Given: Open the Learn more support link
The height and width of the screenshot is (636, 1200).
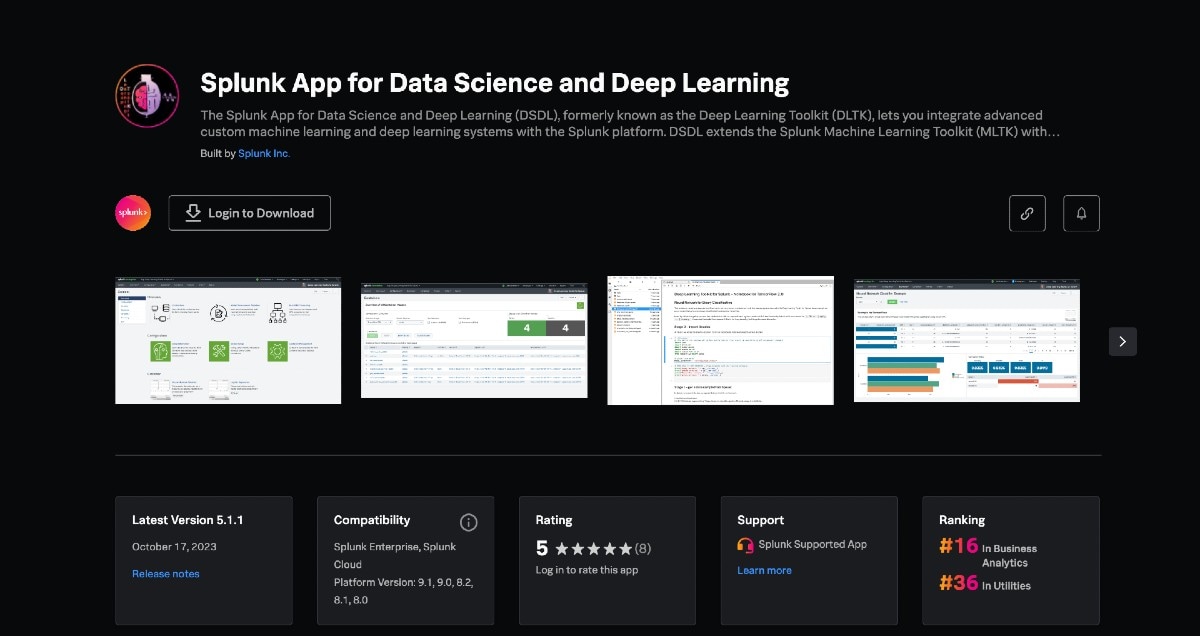Looking at the screenshot, I should click(764, 571).
